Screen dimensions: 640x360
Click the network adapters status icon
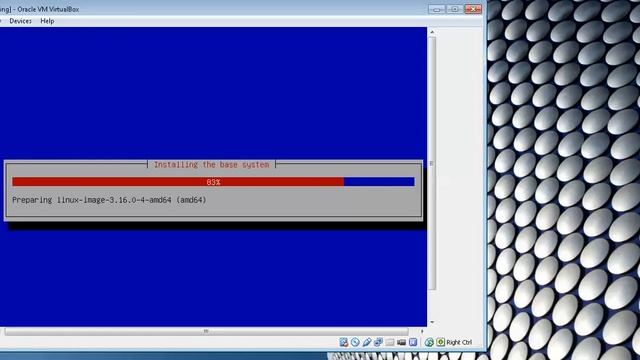[x=378, y=342]
